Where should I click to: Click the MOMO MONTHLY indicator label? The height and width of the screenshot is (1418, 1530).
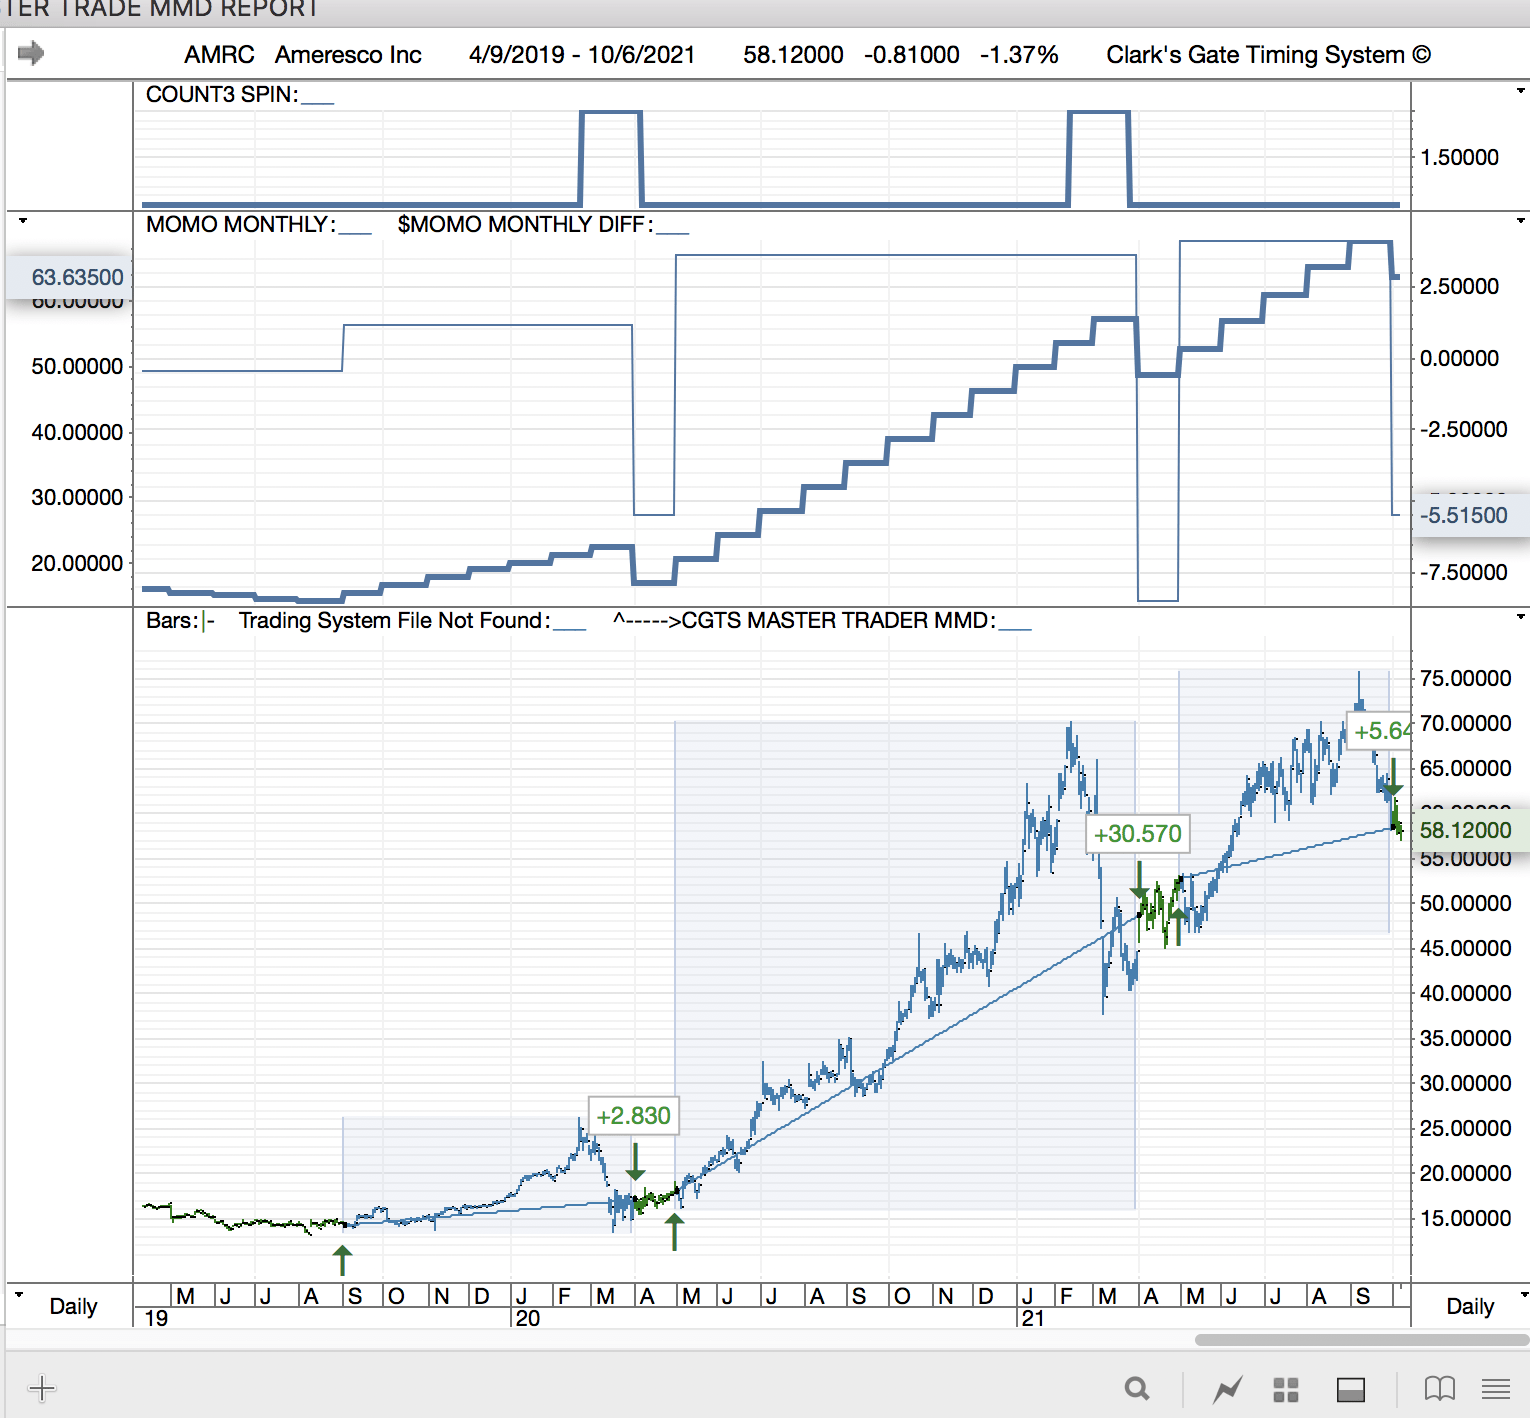(240, 224)
